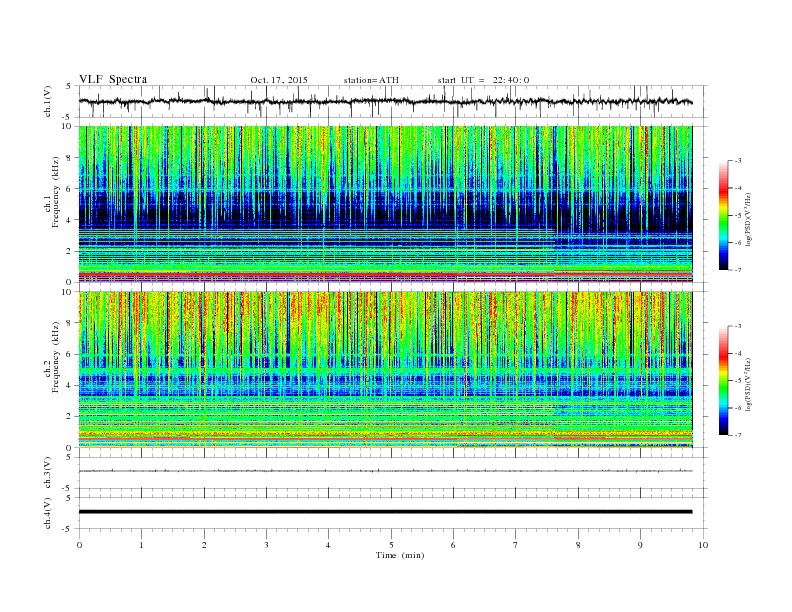Select the "start UT = 22:40:0" text
Viewport: 792px width, 612px height.
[483, 80]
